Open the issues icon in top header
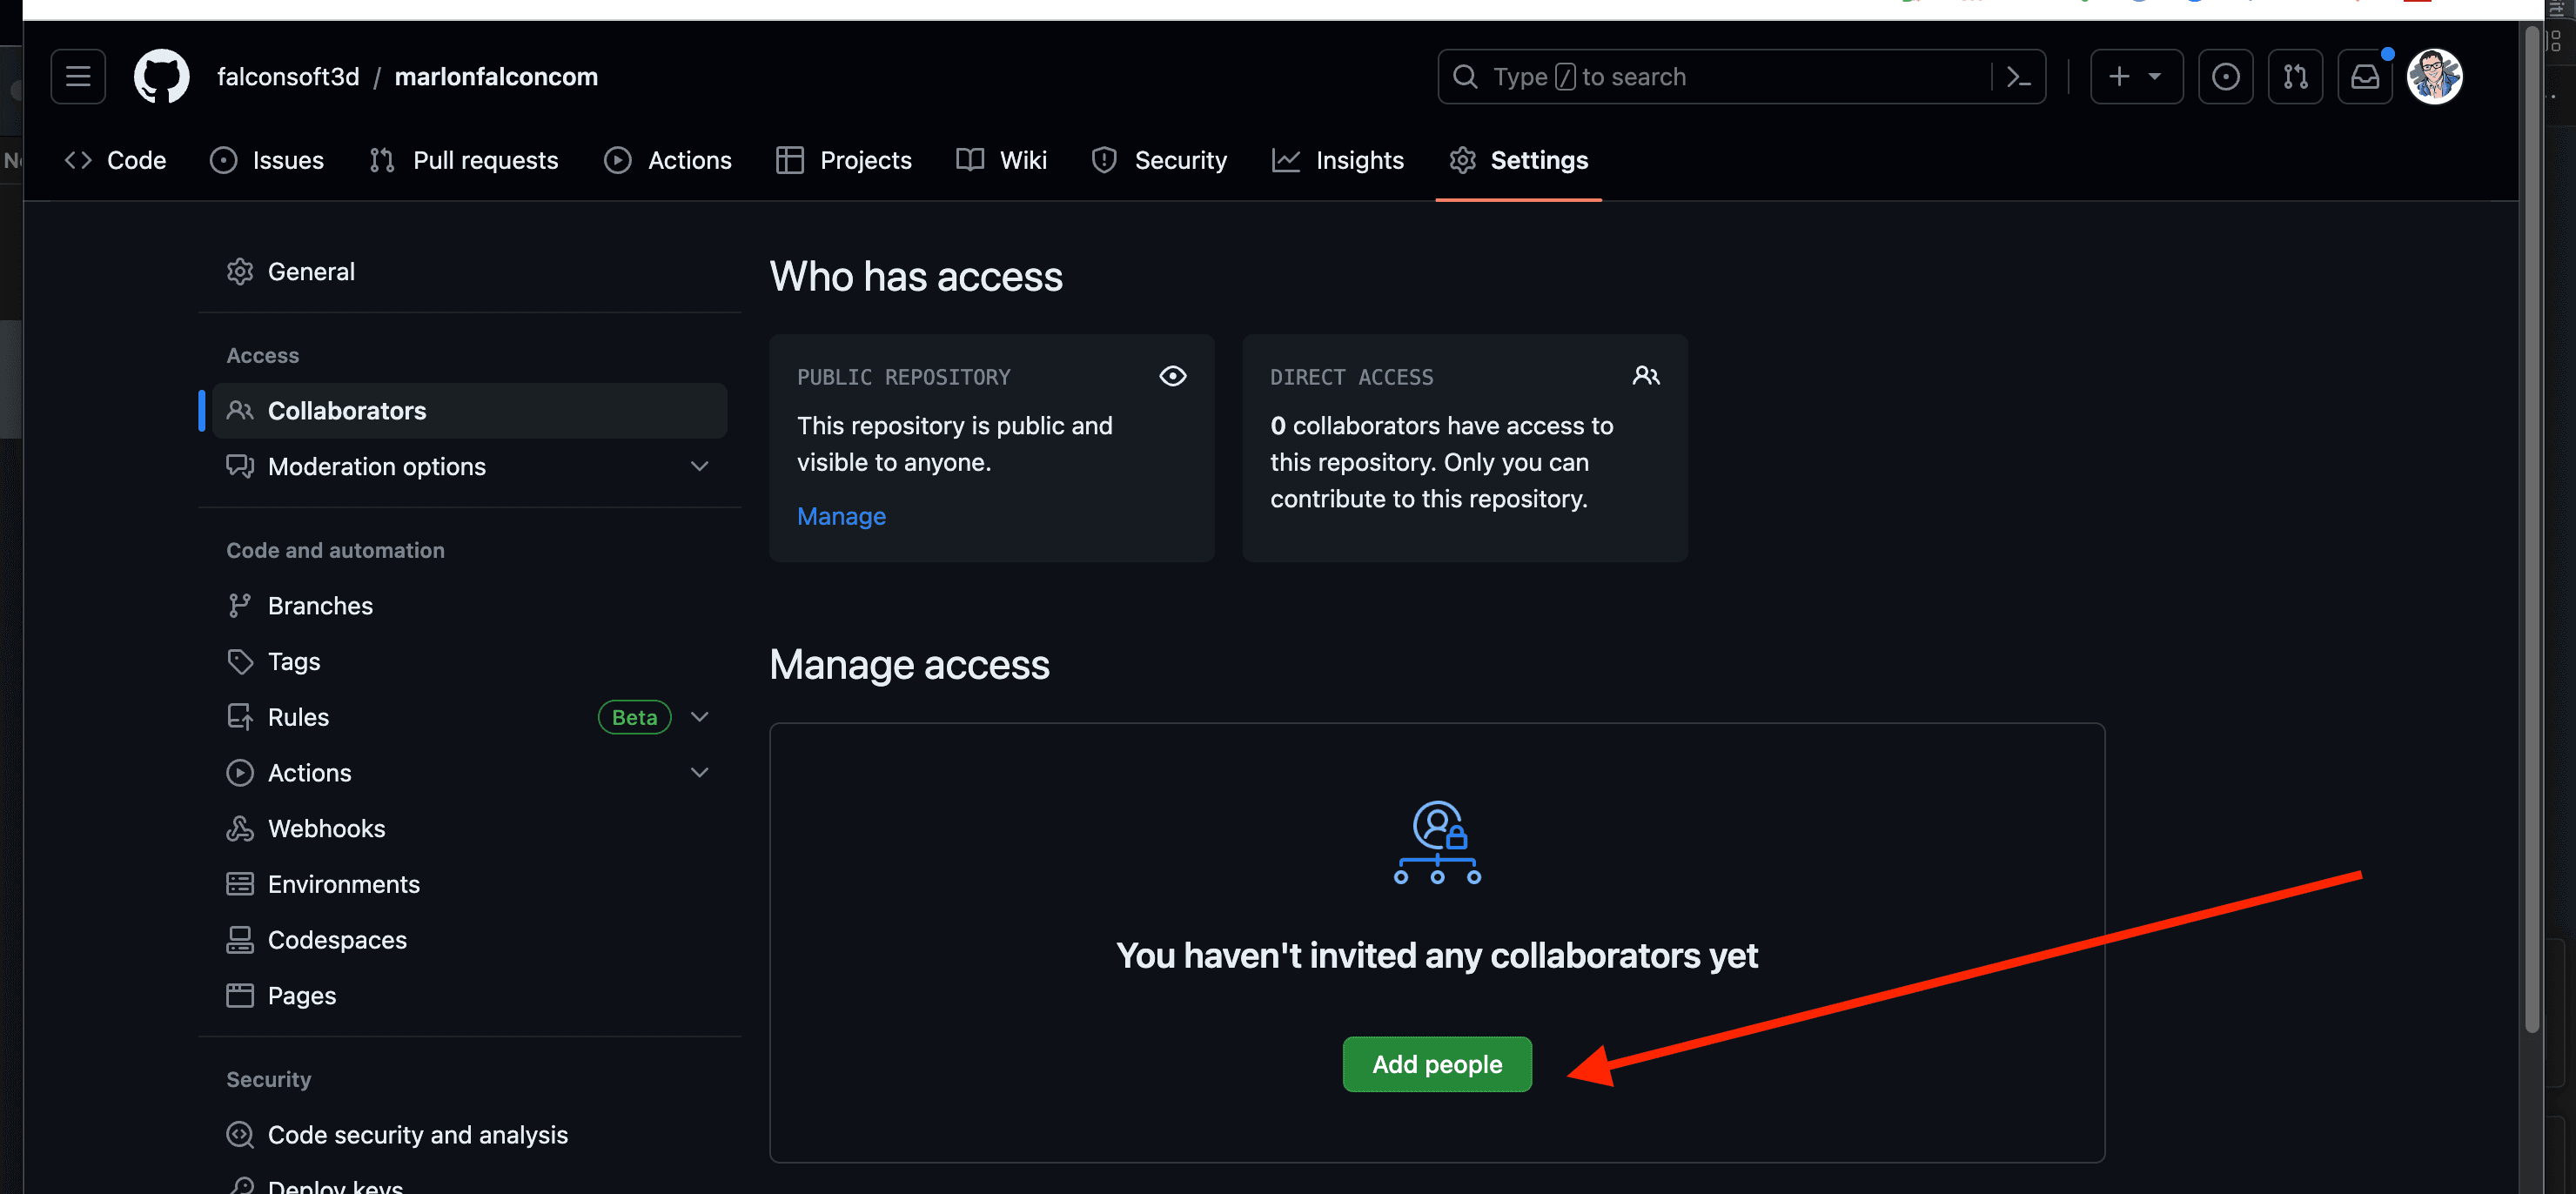2576x1194 pixels. click(2225, 76)
